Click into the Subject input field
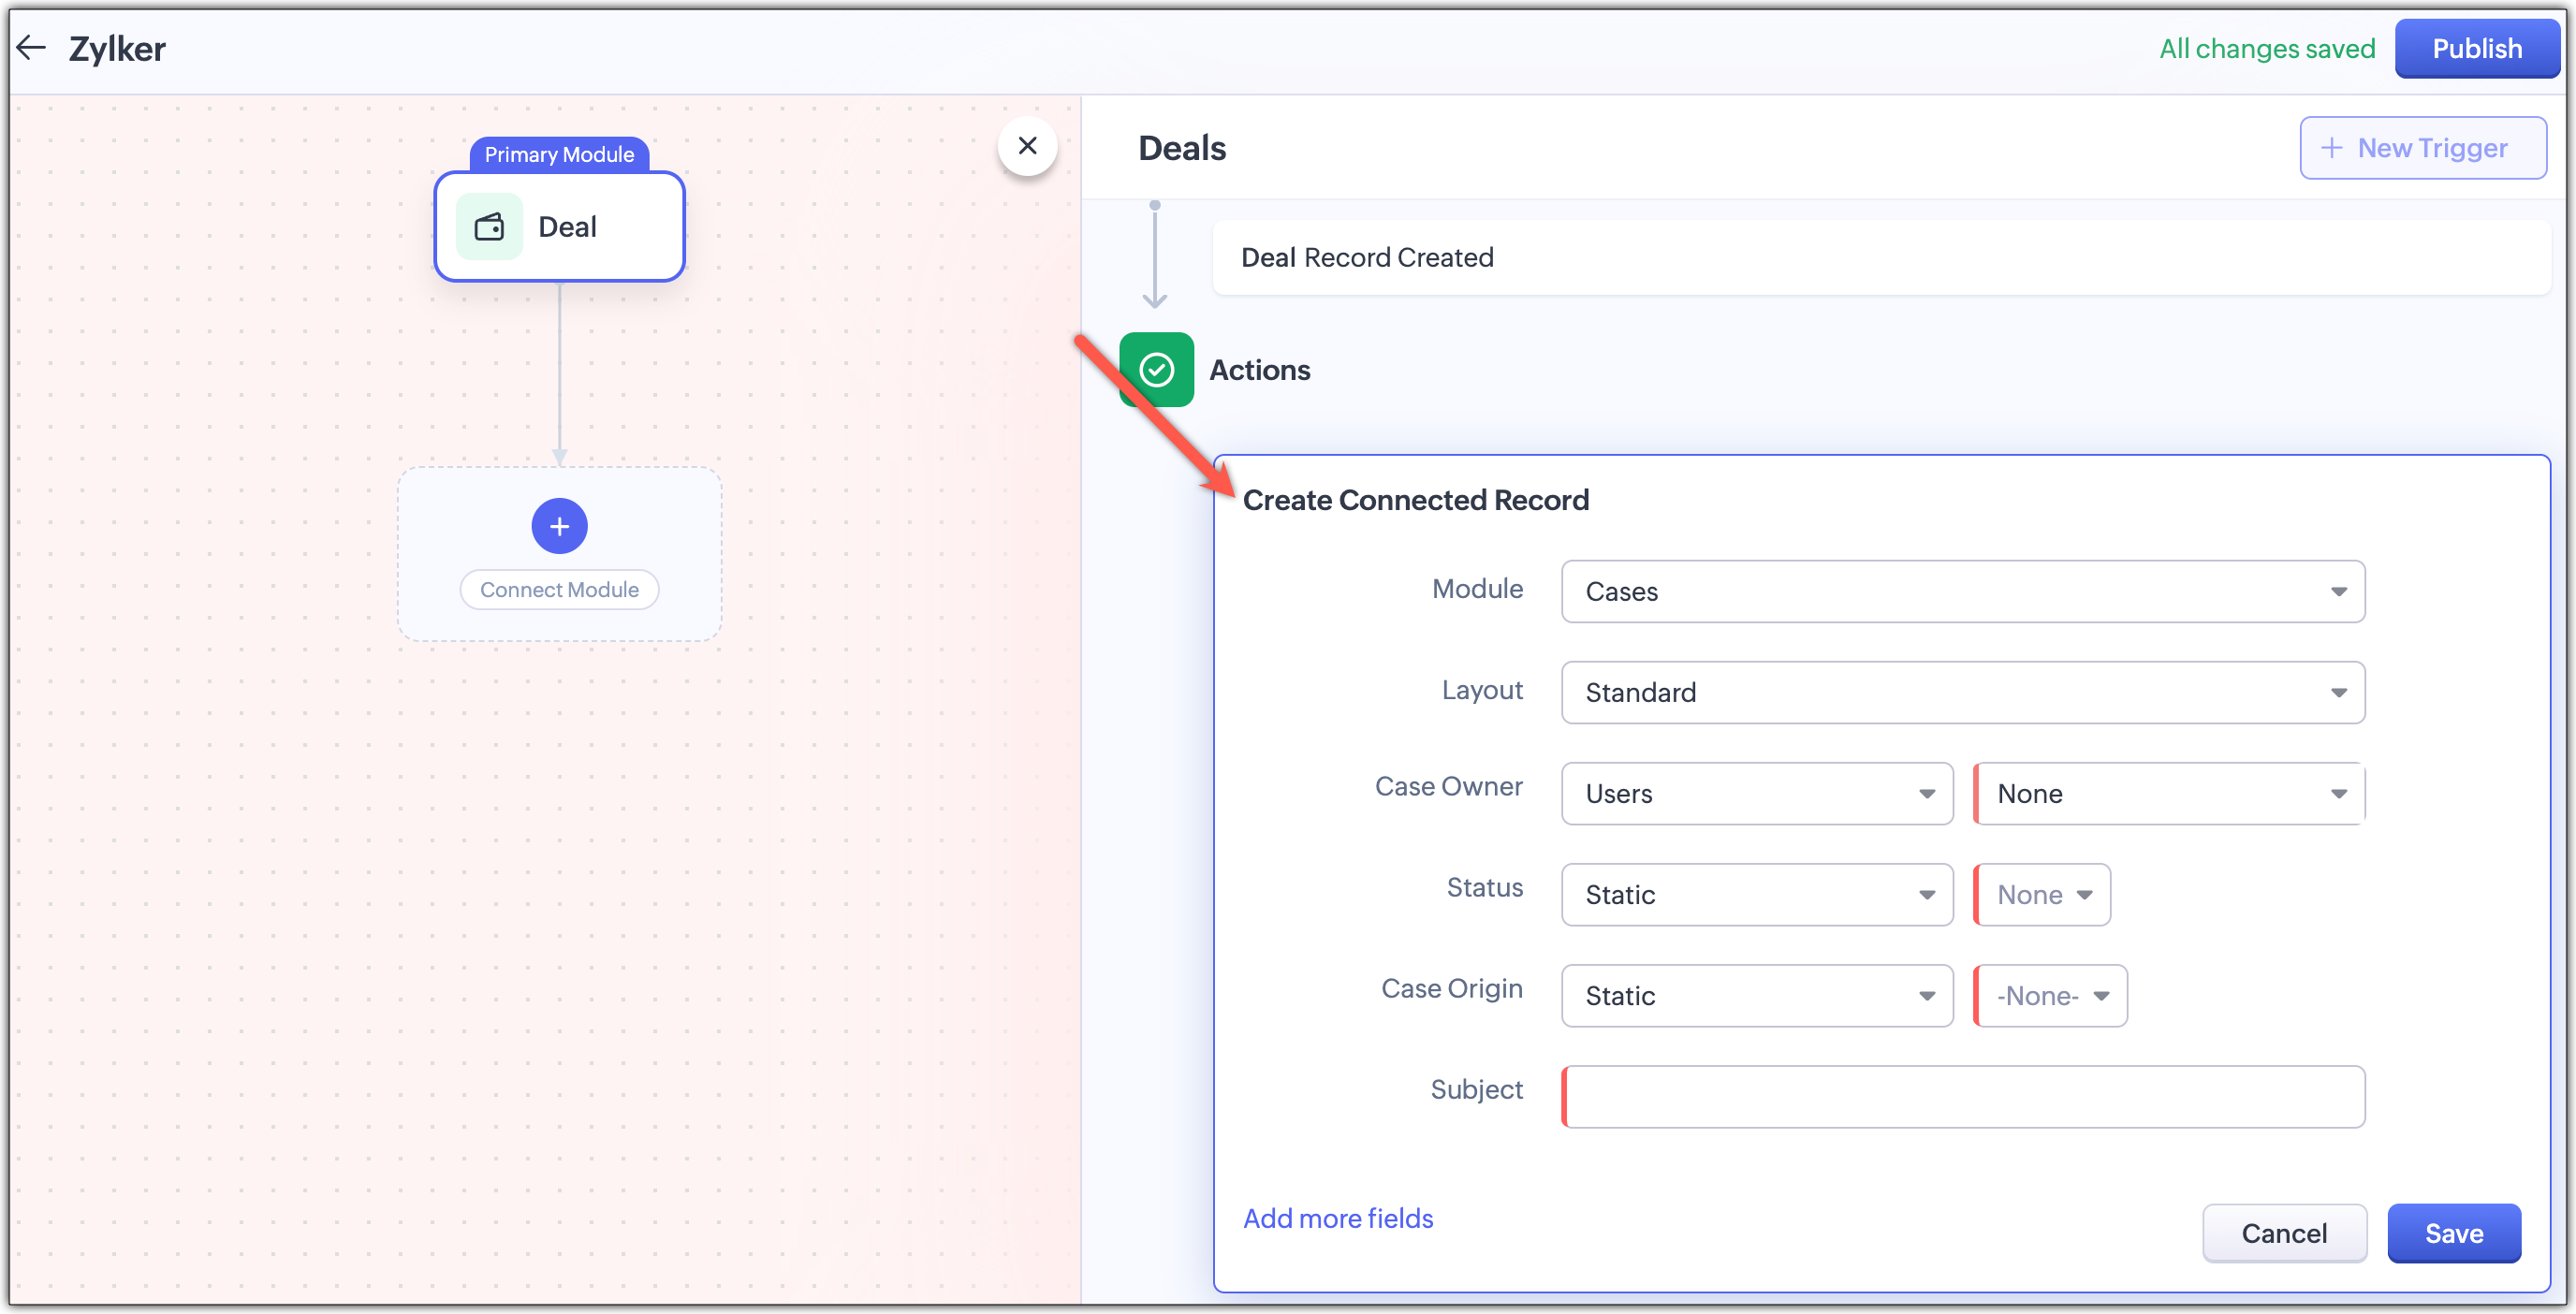The width and height of the screenshot is (2576, 1314). pyautogui.click(x=1962, y=1096)
